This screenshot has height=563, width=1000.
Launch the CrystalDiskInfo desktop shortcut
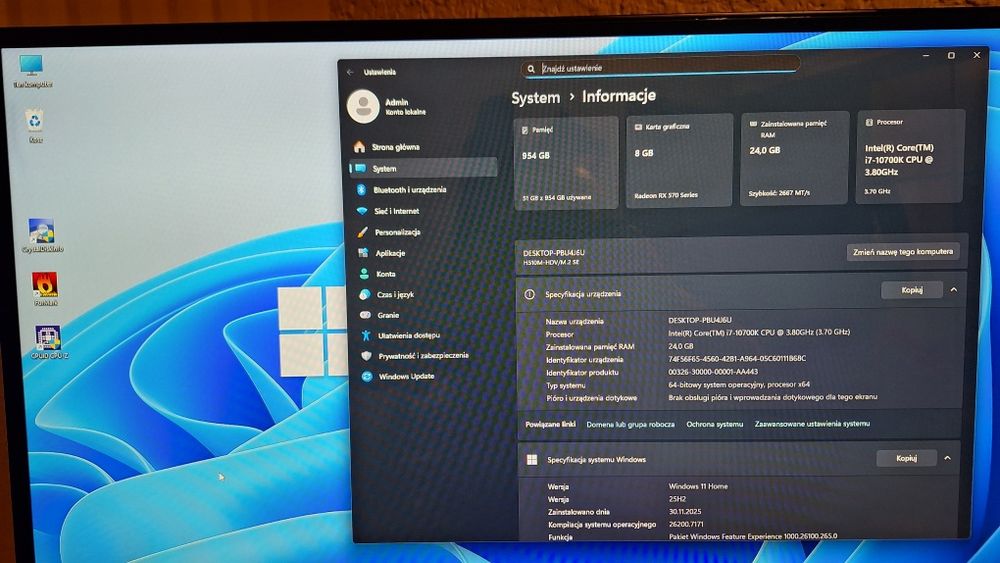42,236
